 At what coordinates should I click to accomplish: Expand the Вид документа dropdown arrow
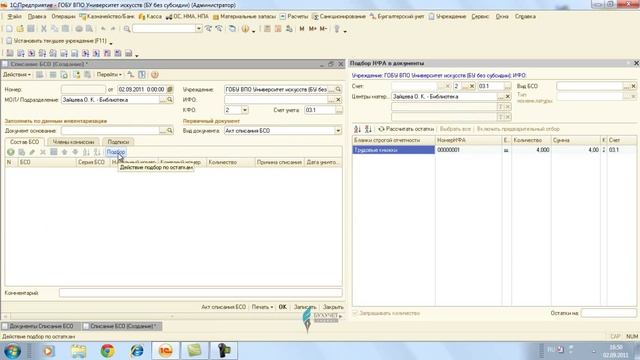click(338, 131)
